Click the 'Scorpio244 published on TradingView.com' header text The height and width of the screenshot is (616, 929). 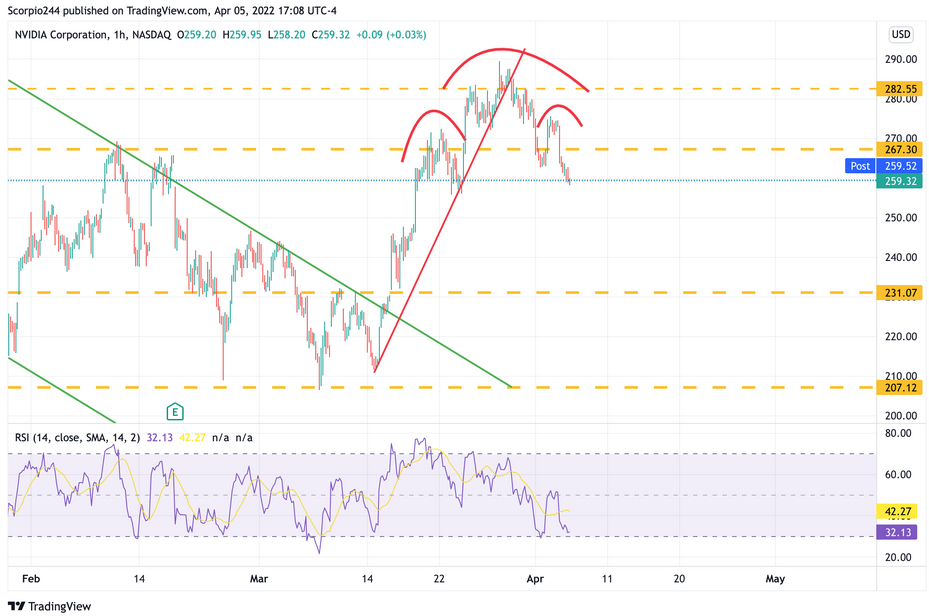(108, 11)
